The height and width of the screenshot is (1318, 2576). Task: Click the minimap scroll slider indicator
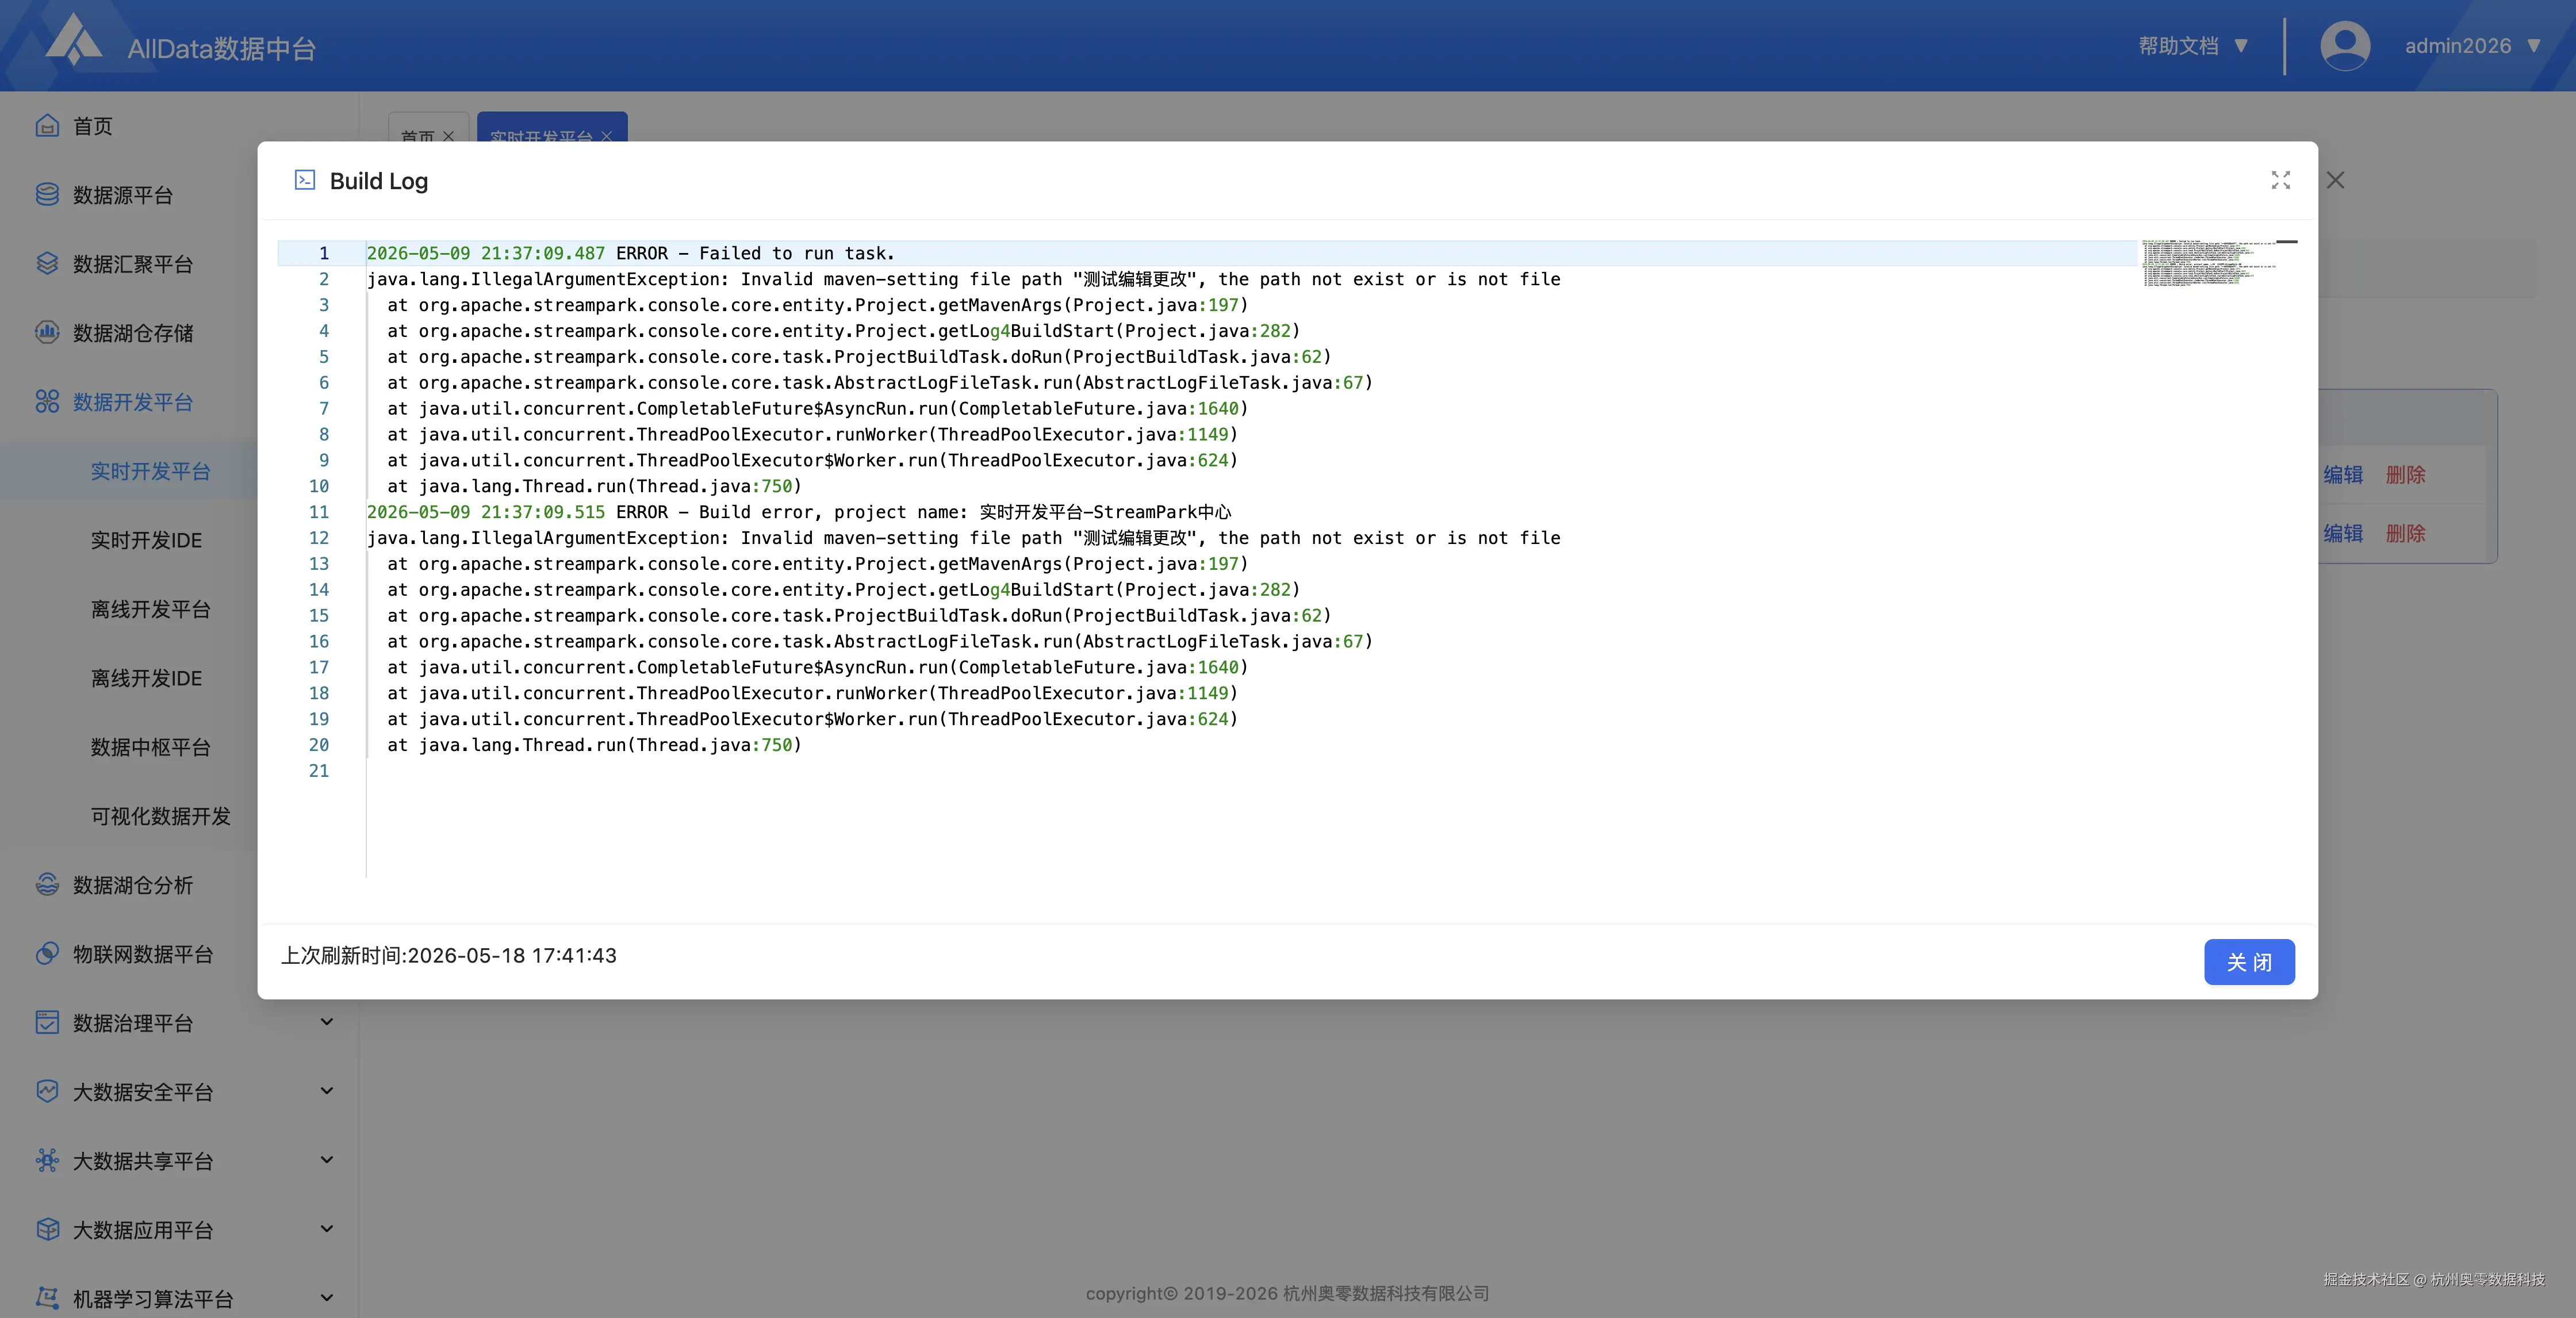click(x=2287, y=242)
